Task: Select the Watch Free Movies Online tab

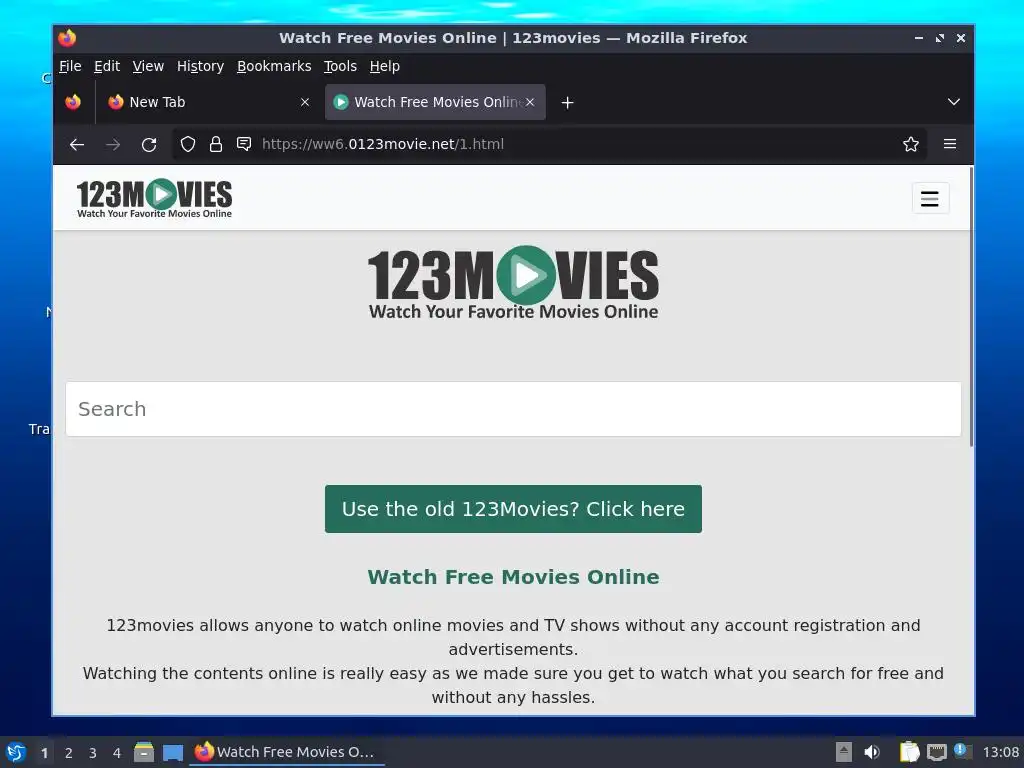Action: tap(435, 102)
